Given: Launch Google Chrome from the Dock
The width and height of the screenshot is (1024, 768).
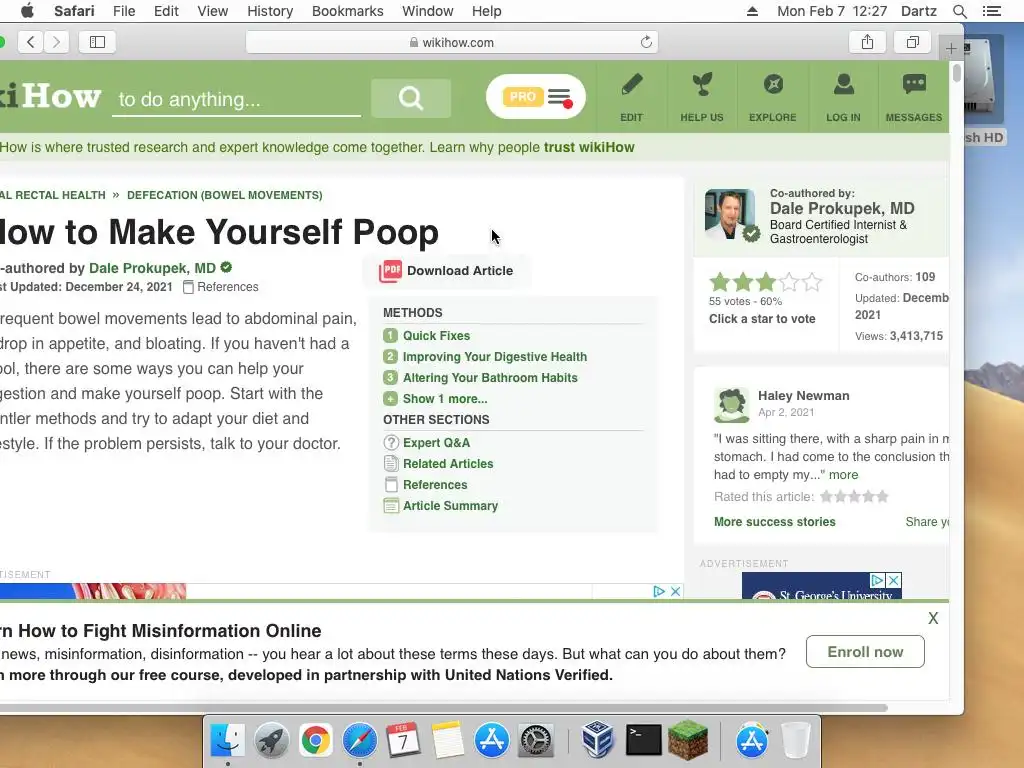Looking at the screenshot, I should 315,740.
